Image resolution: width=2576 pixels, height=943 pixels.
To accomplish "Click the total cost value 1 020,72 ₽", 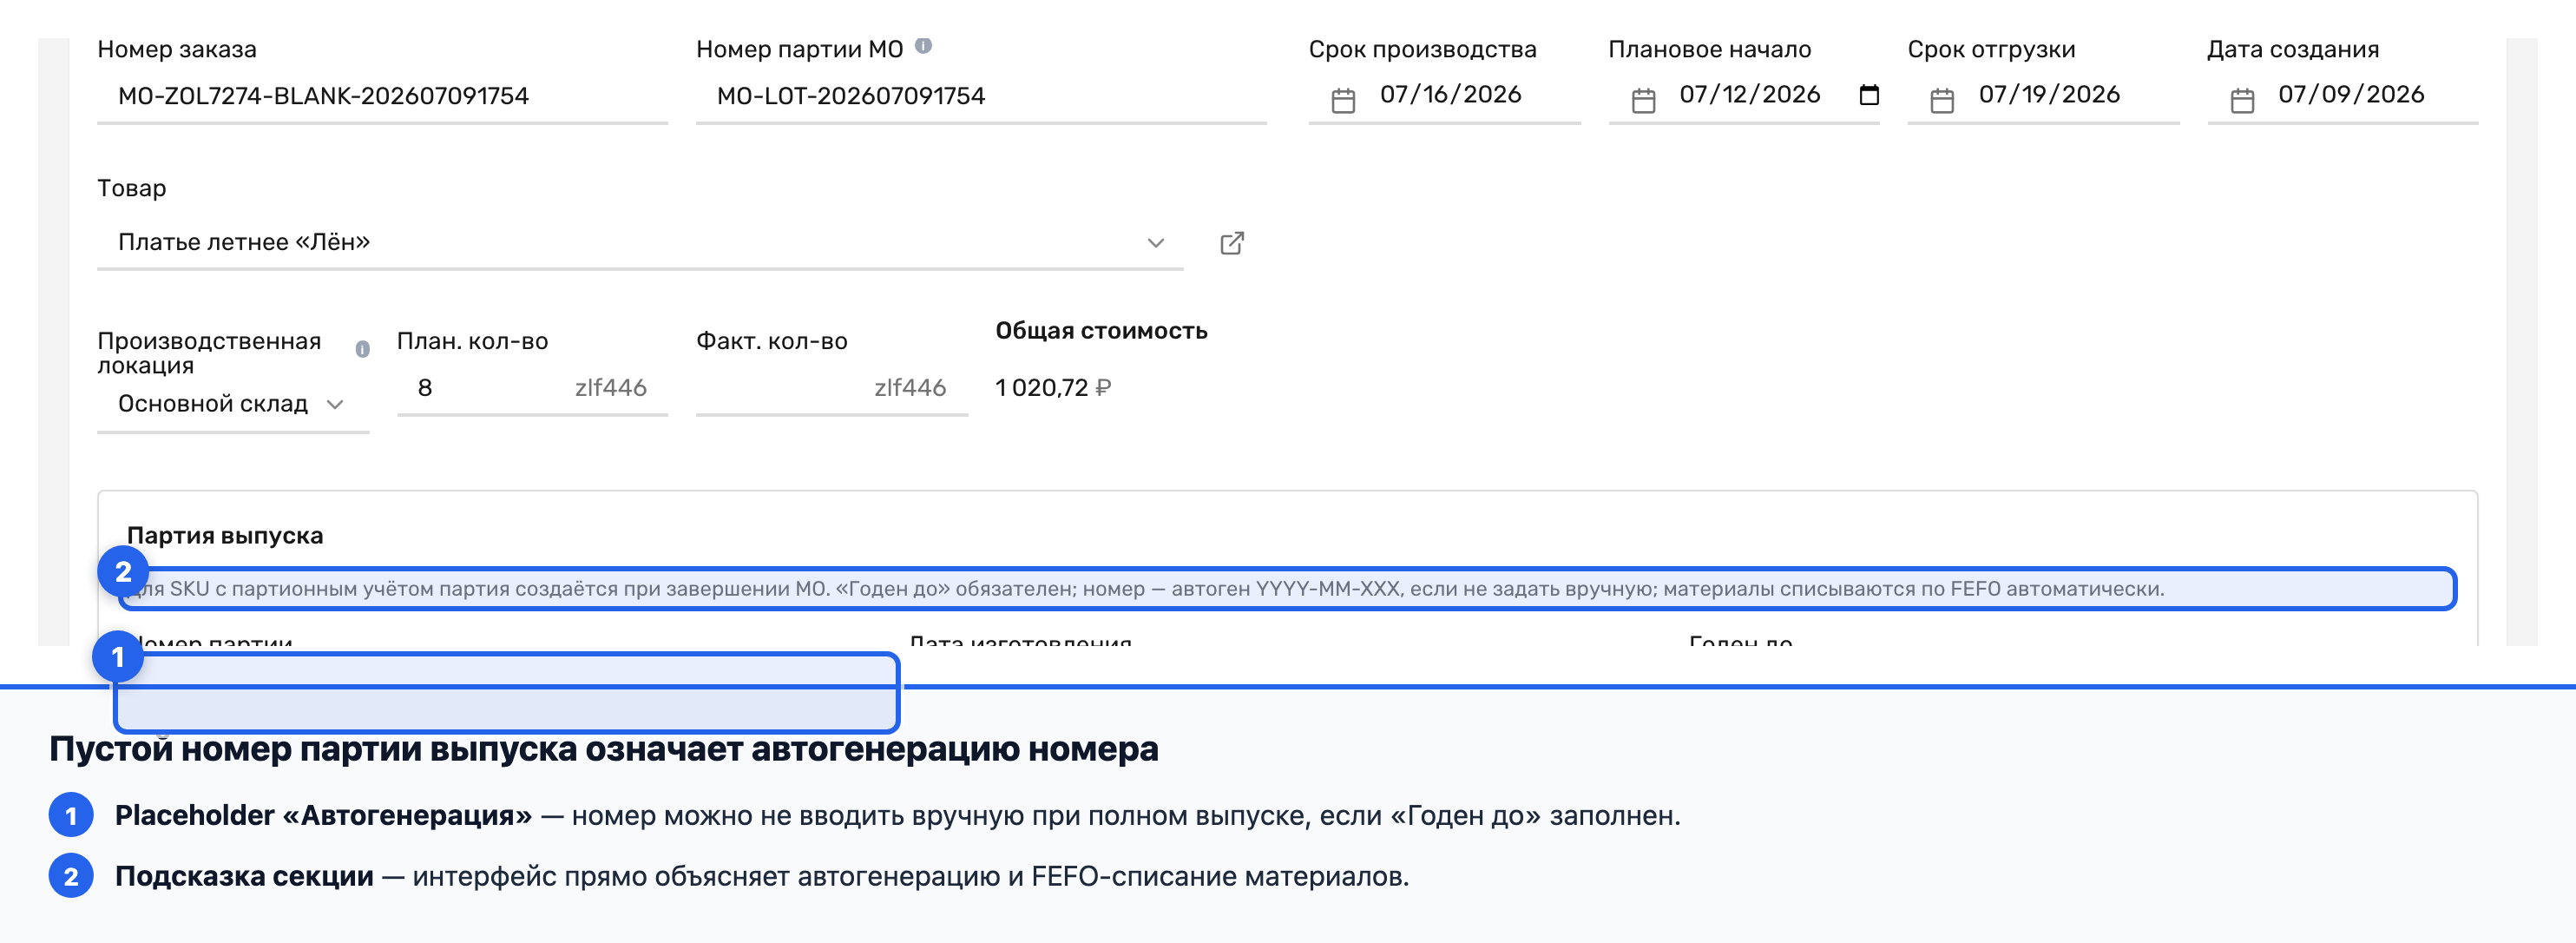I will click(1053, 388).
